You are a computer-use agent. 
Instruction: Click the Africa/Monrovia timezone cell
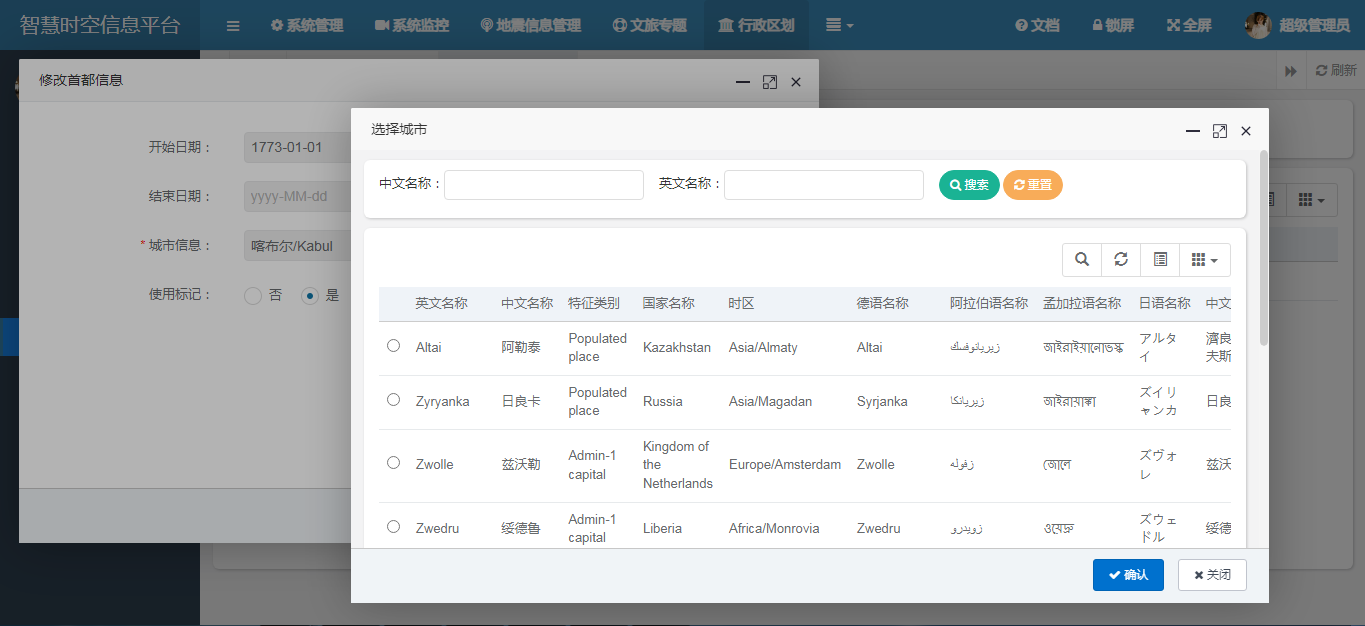pos(774,528)
